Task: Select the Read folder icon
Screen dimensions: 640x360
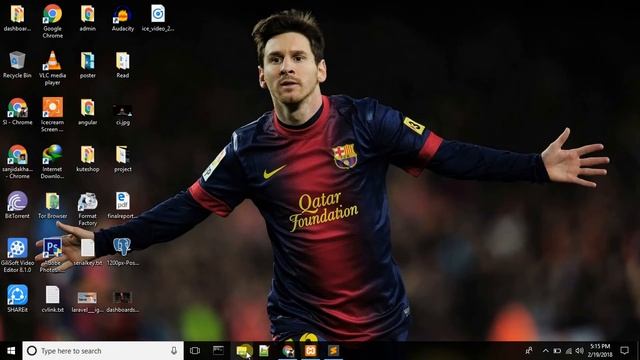Action: pos(122,65)
